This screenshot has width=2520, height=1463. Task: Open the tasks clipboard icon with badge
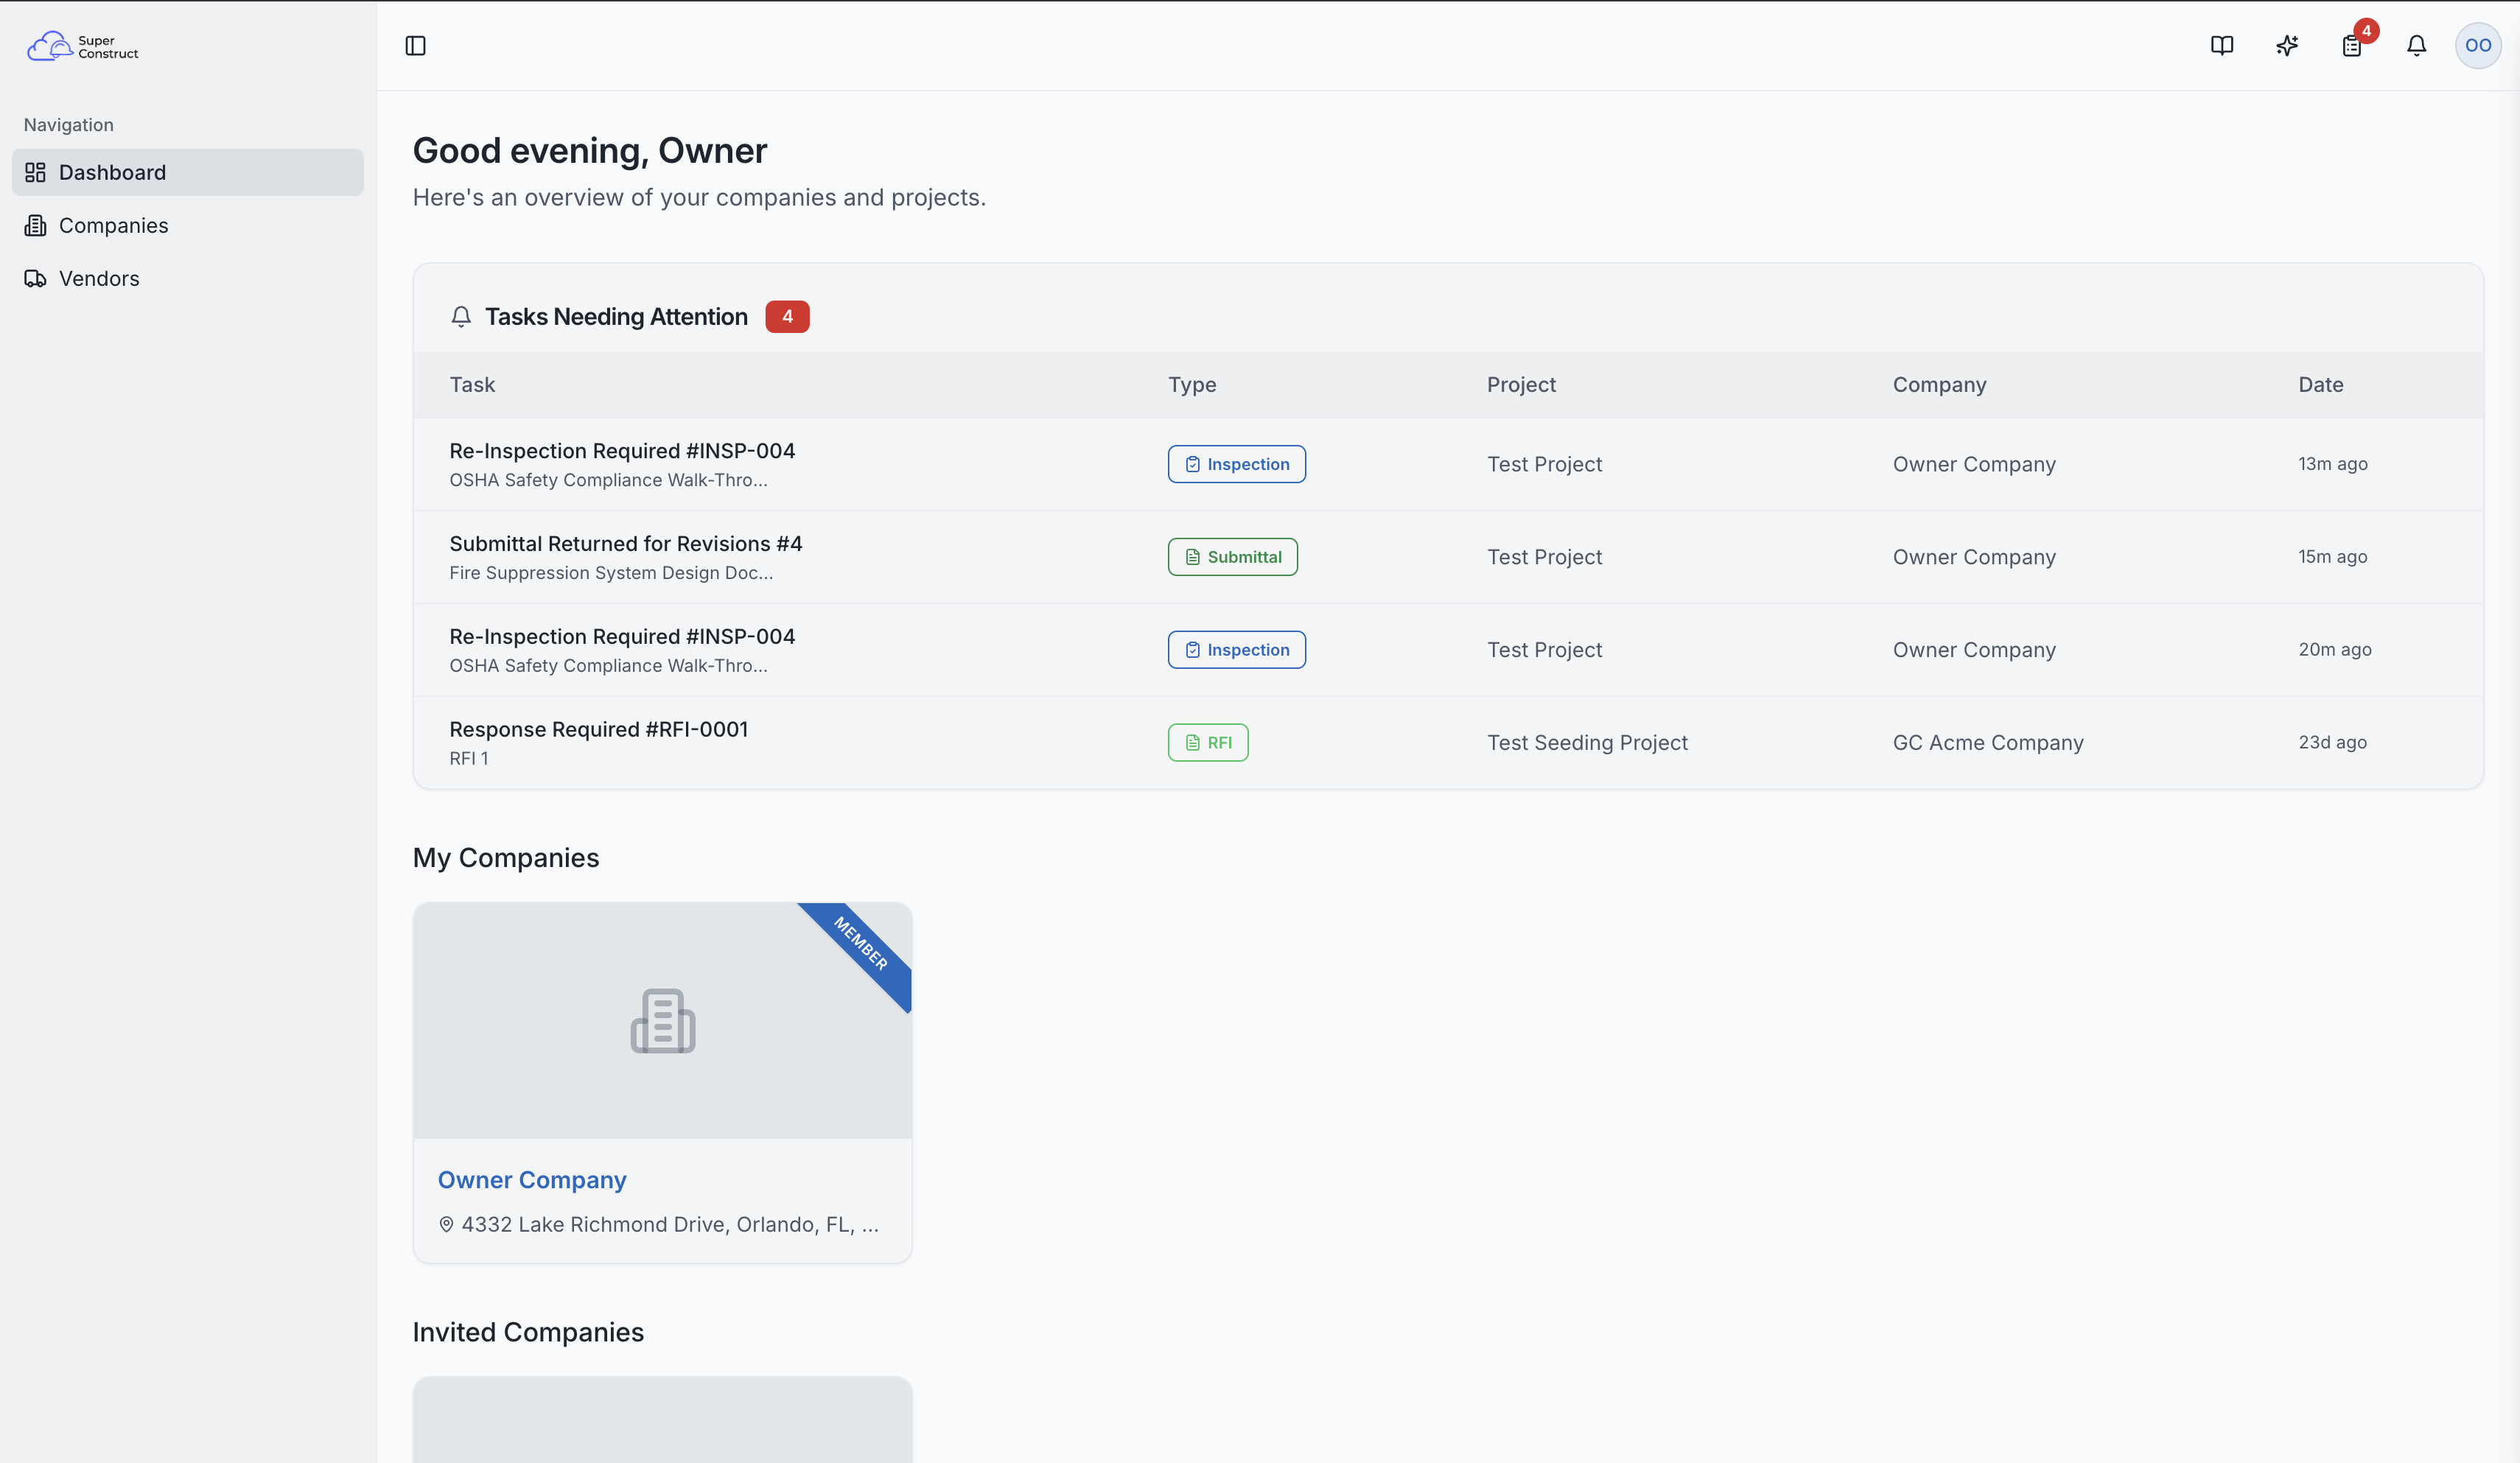pos(2352,46)
